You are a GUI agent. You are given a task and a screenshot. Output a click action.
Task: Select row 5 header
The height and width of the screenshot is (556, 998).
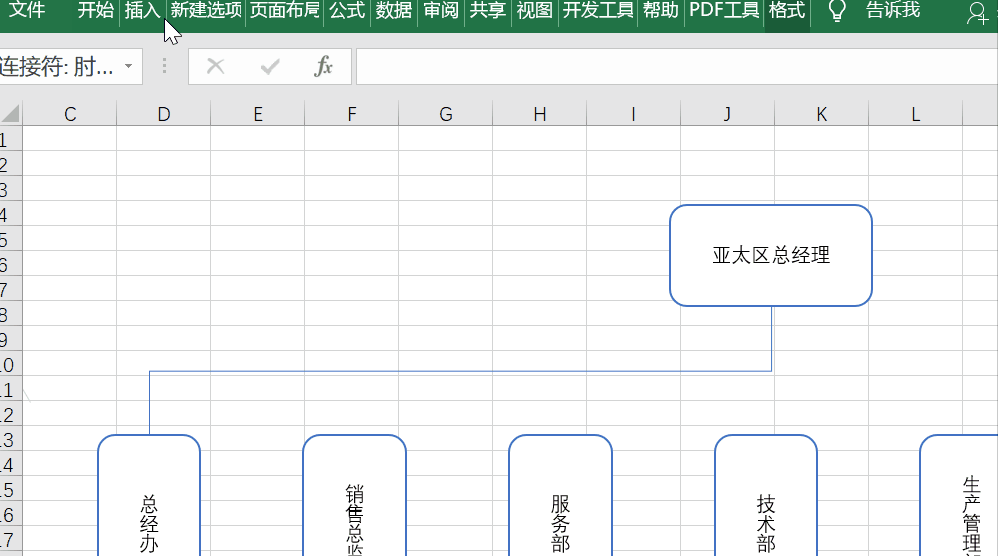tap(11, 239)
